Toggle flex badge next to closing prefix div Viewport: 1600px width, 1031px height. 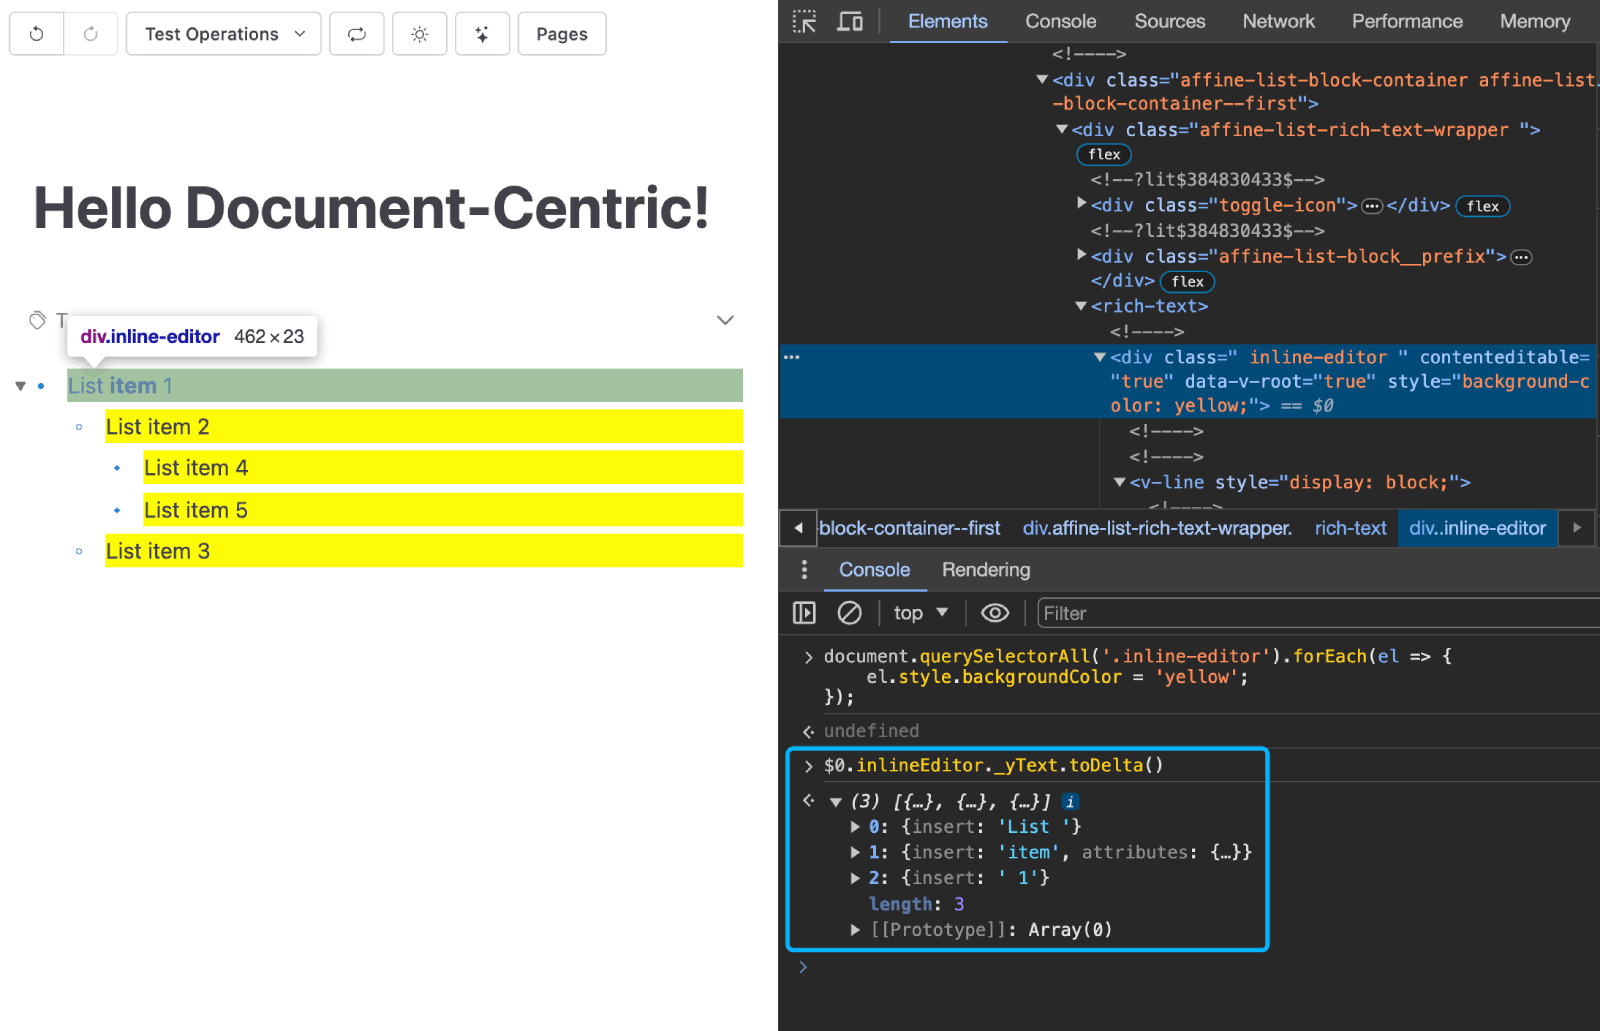[1188, 281]
